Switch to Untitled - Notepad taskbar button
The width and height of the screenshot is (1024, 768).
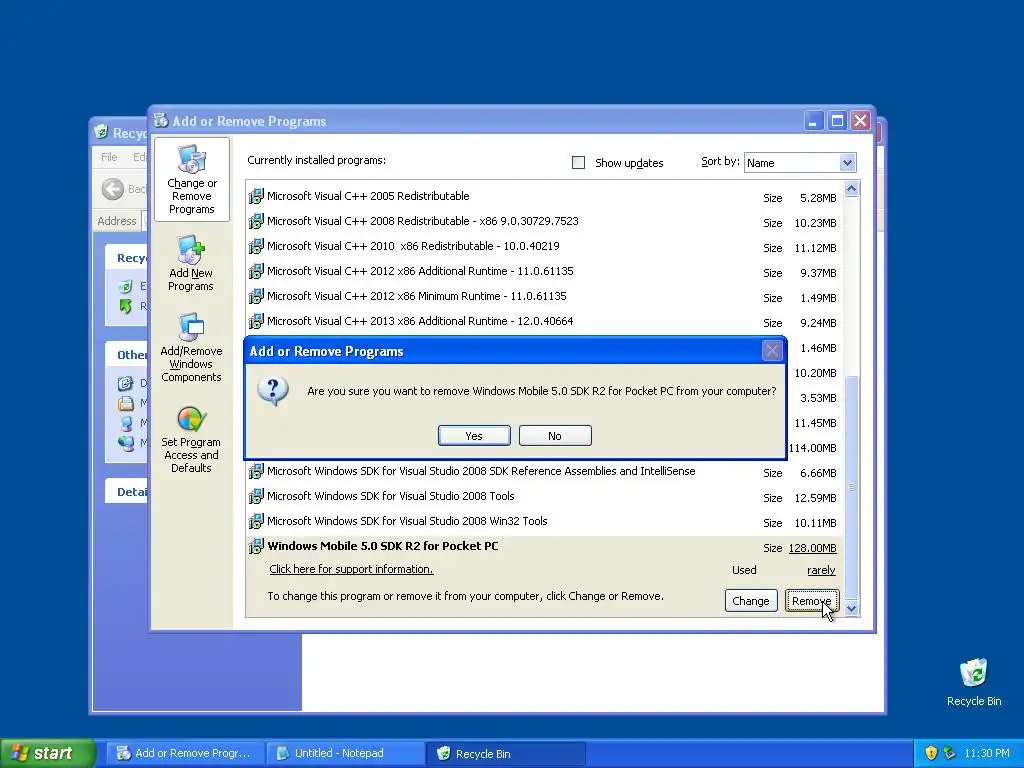(346, 753)
